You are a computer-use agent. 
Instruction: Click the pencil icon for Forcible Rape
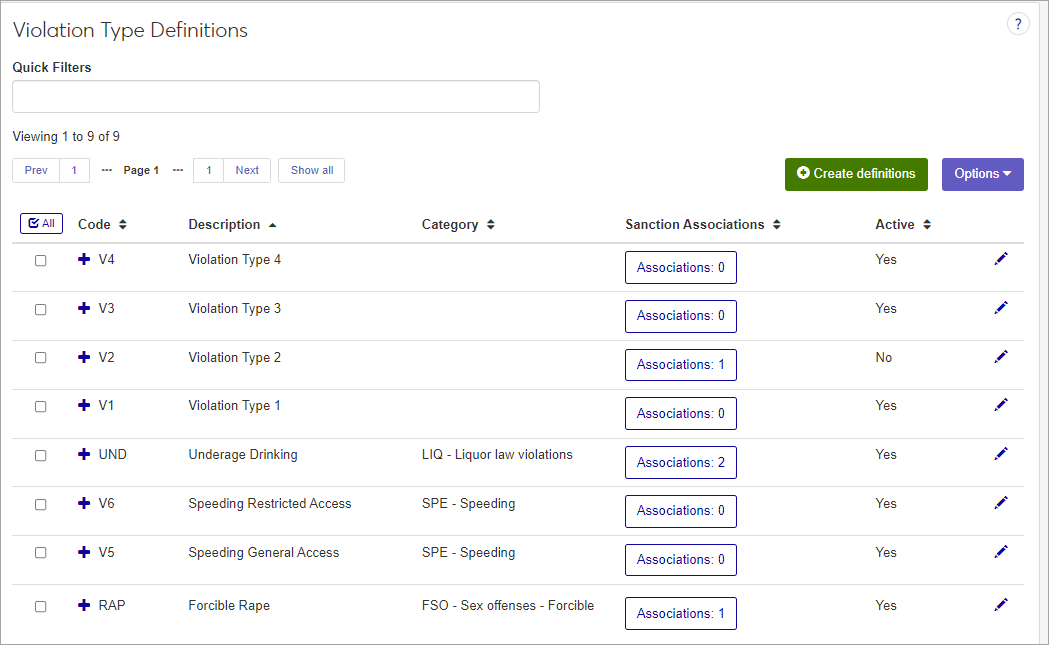tap(1001, 604)
